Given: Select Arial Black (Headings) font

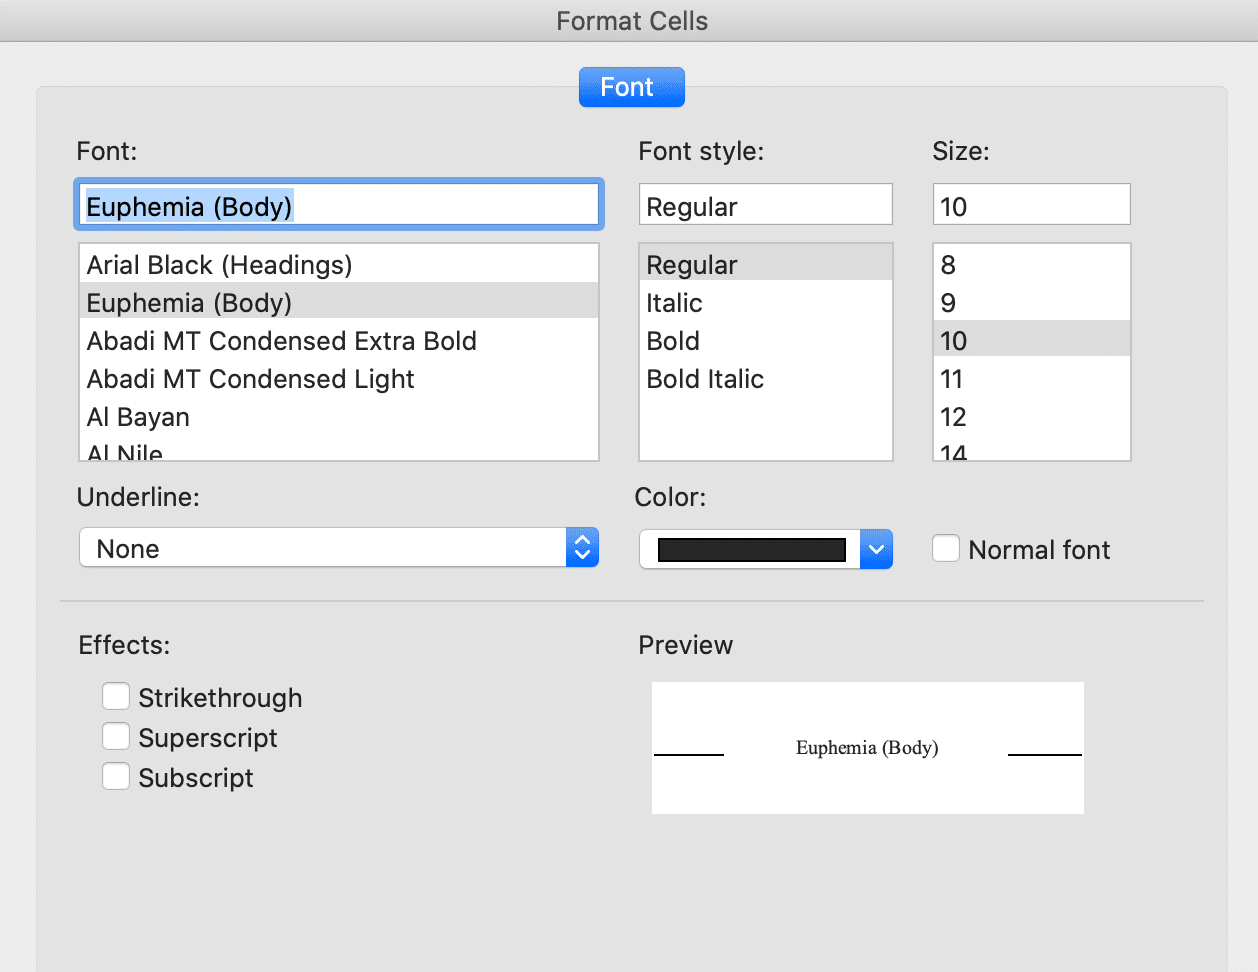Looking at the screenshot, I should click(x=219, y=265).
